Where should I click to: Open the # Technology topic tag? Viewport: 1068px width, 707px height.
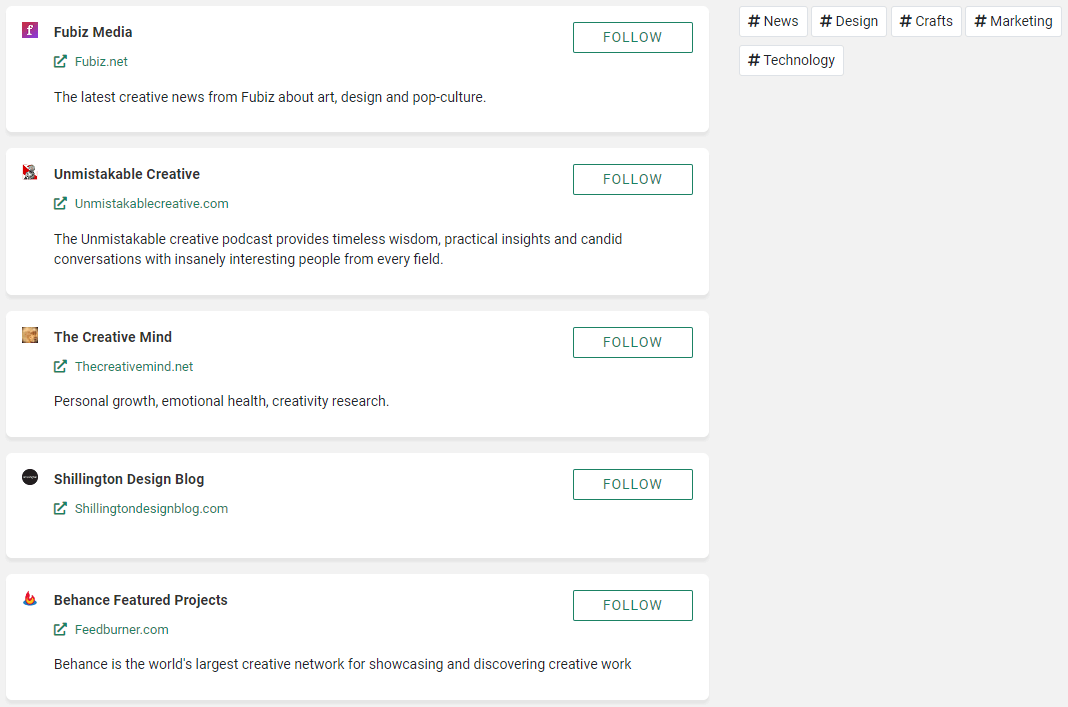(791, 60)
